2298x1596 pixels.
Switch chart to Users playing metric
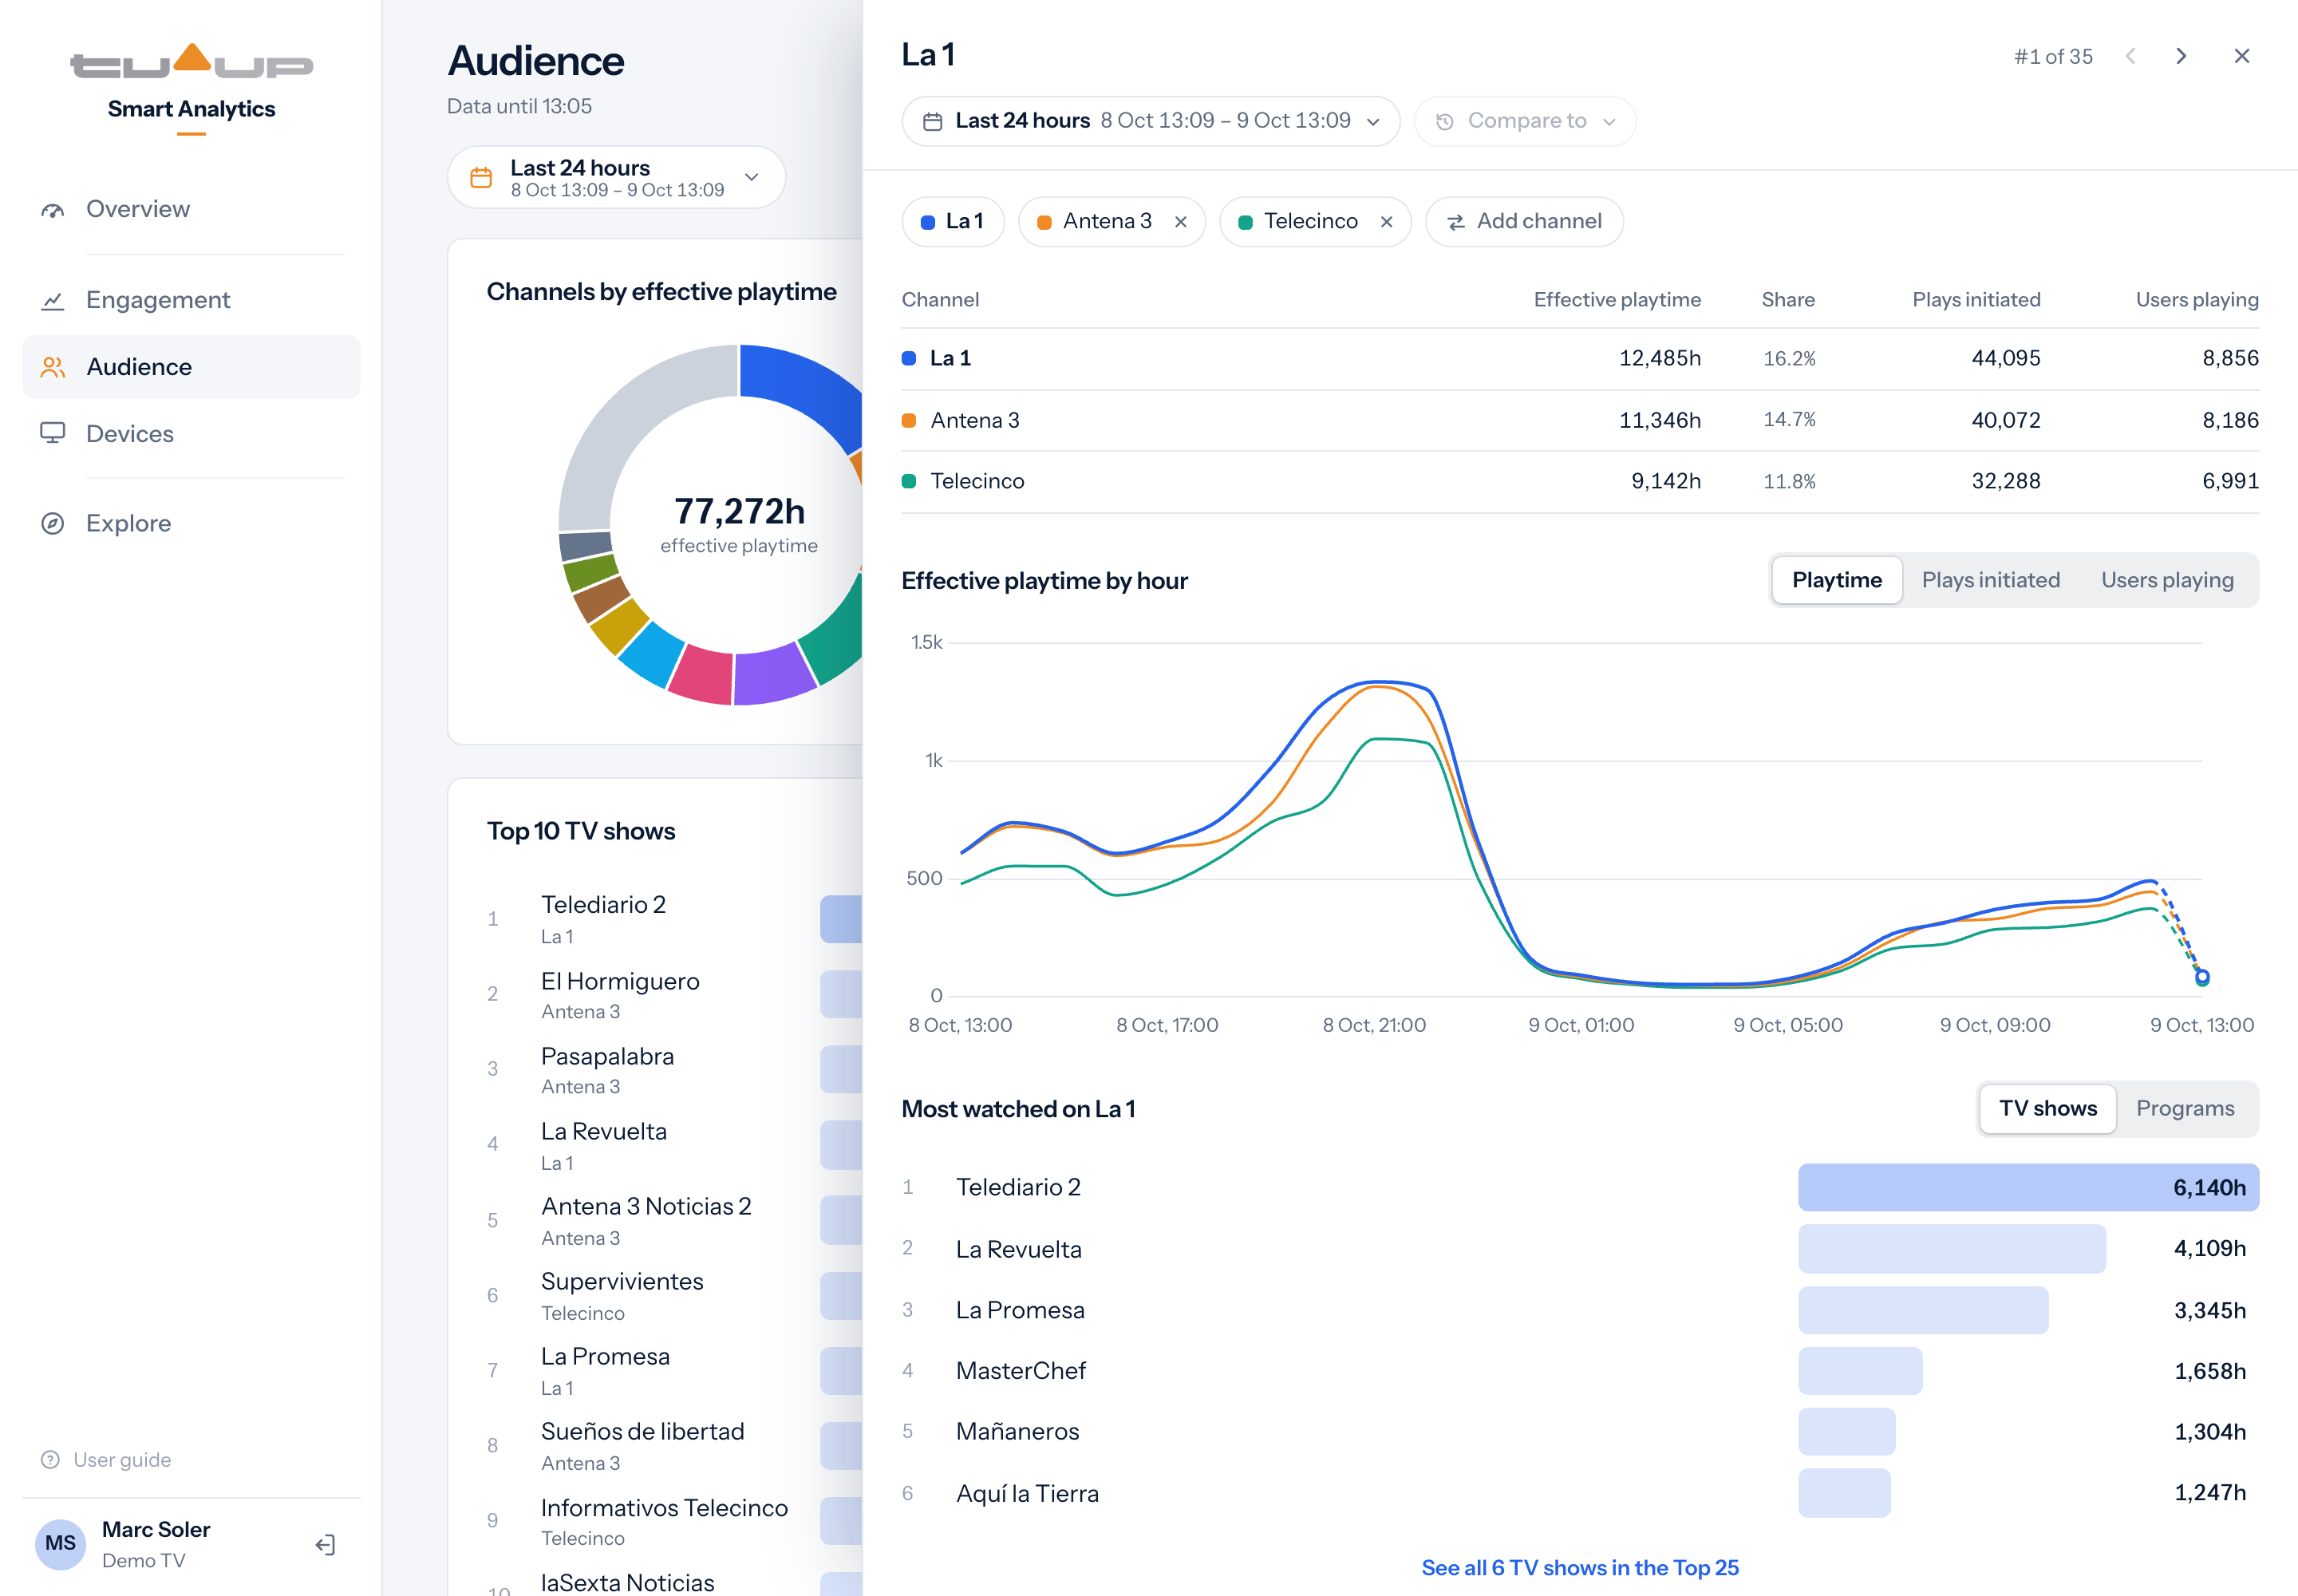(x=2167, y=580)
